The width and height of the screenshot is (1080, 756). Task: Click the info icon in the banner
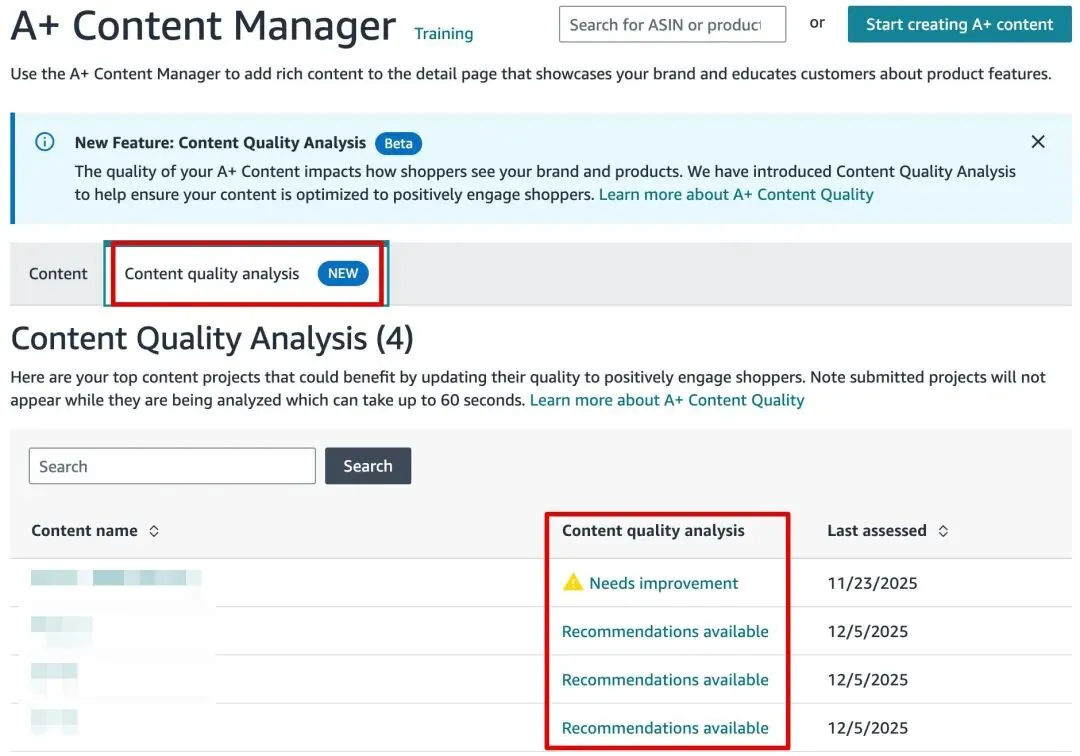(x=45, y=142)
